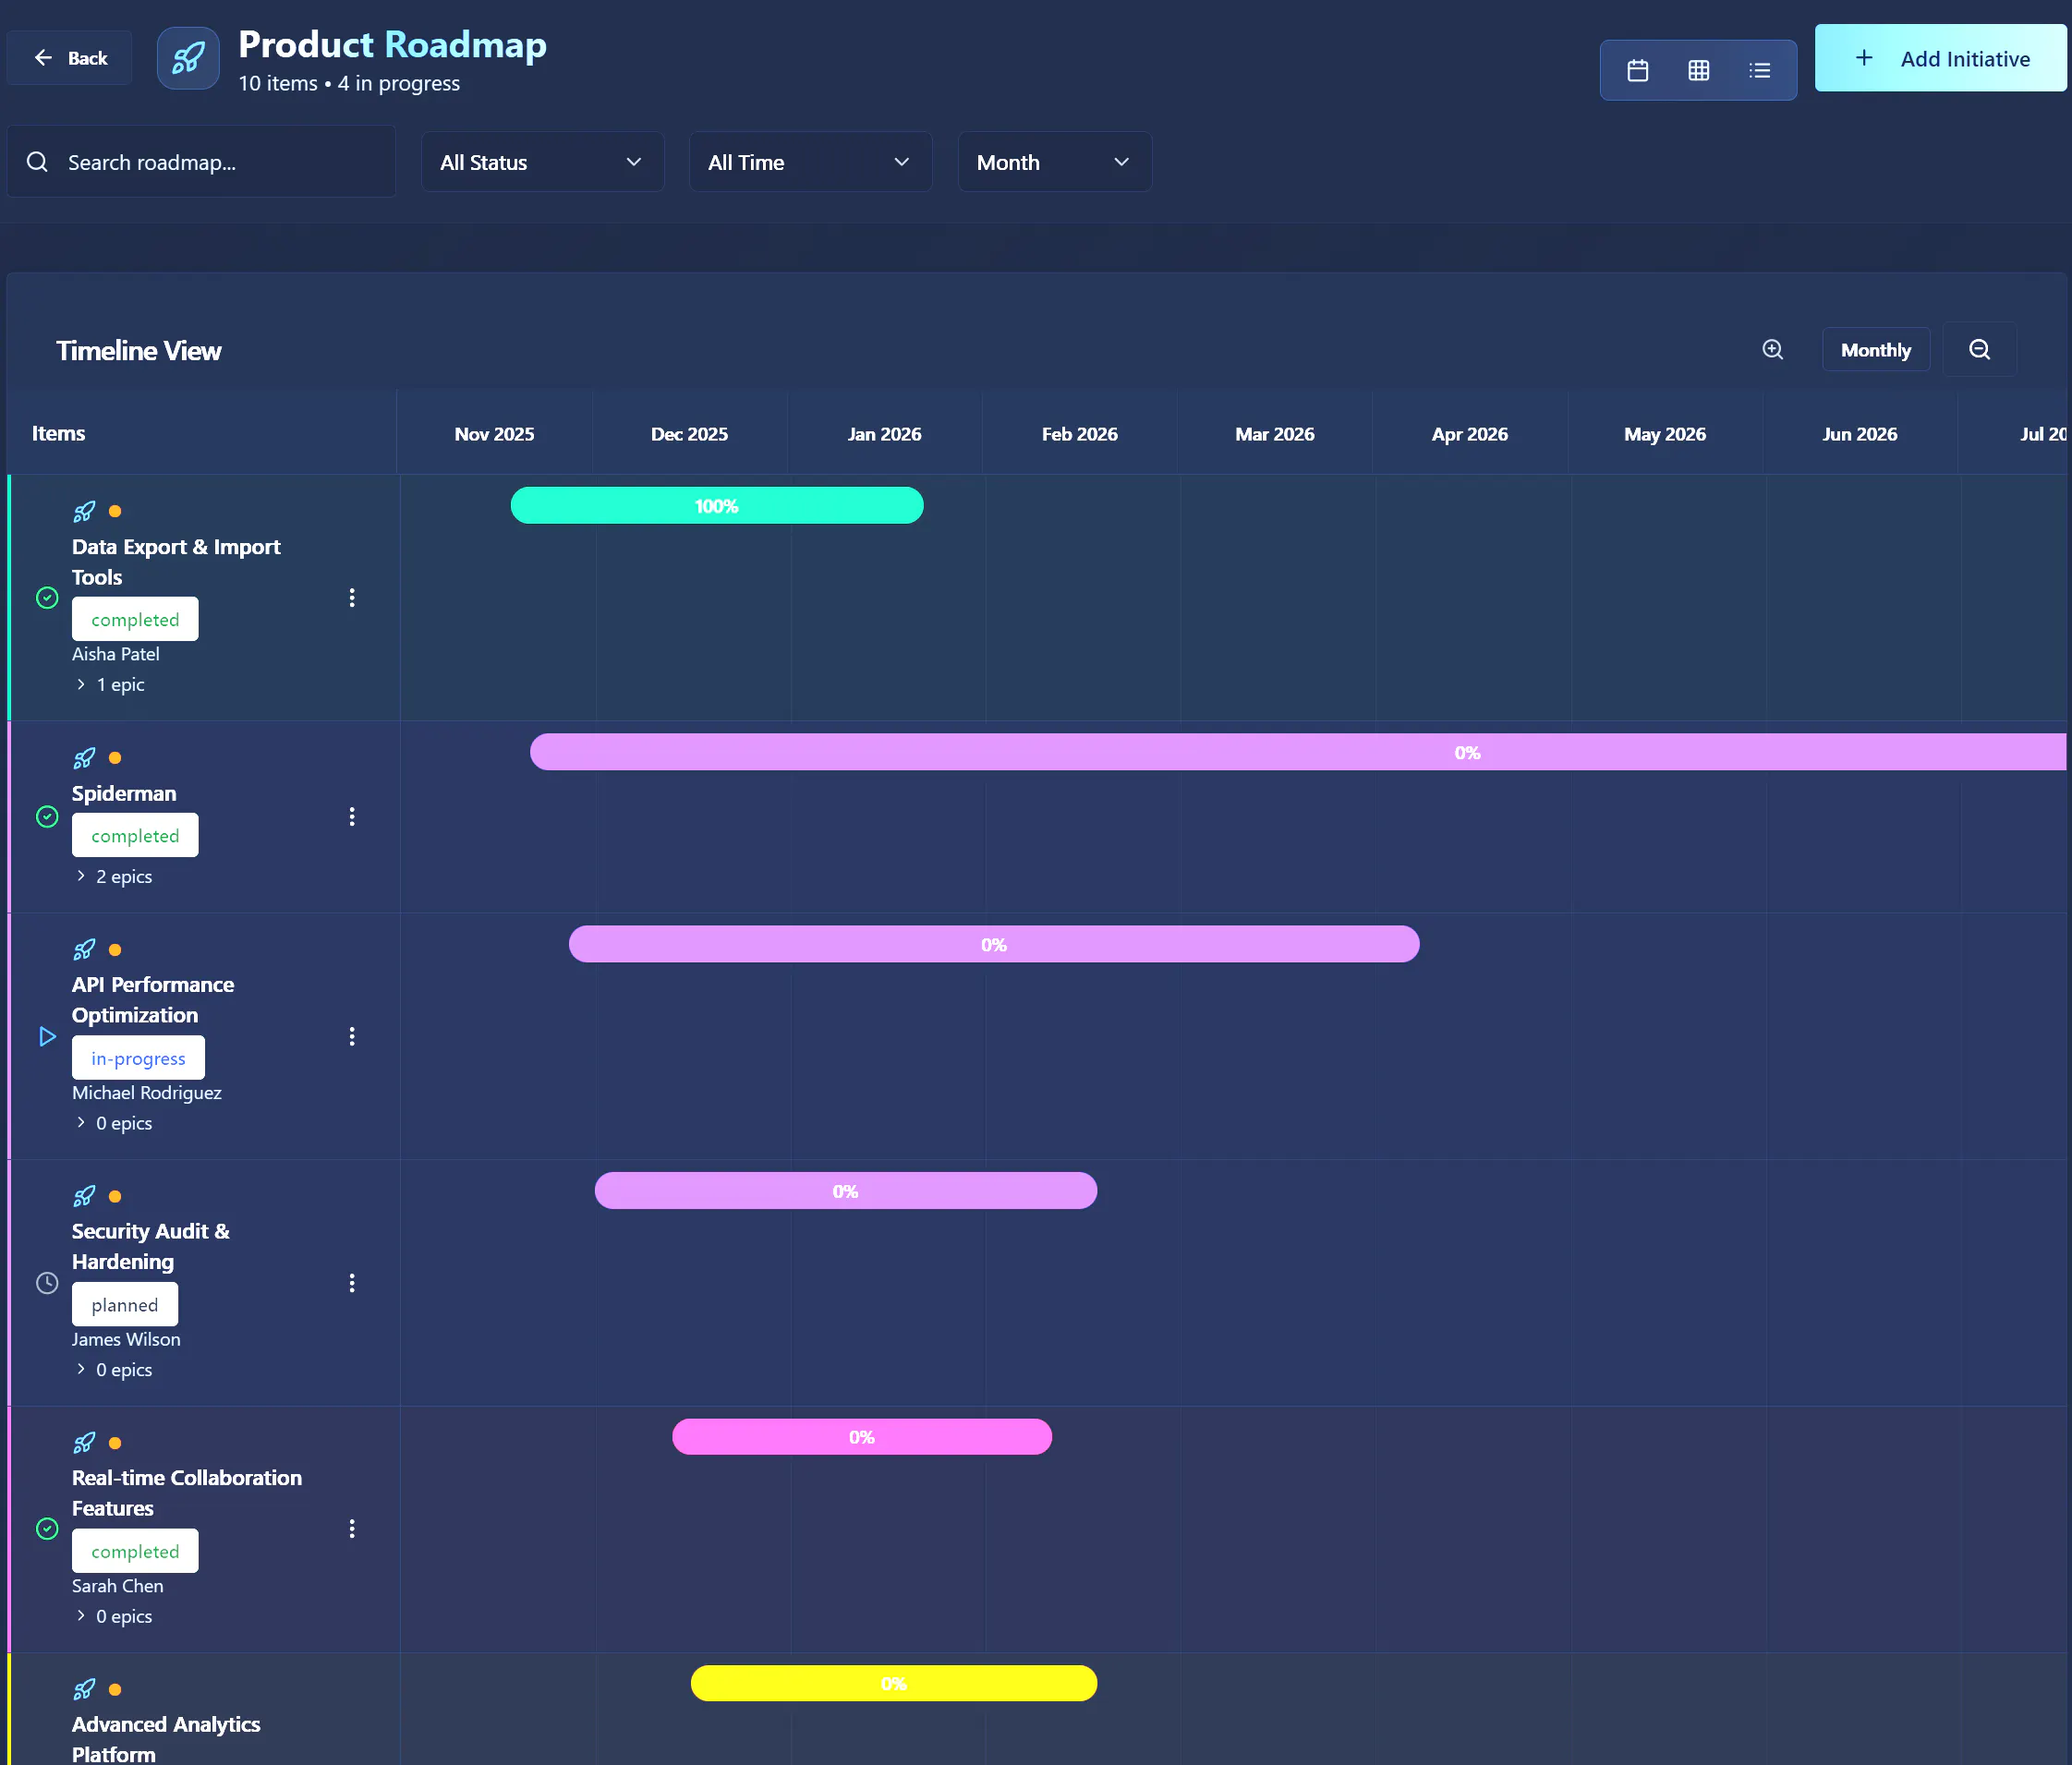Click the Real-time Collaboration pink 0% bar

click(x=862, y=1437)
